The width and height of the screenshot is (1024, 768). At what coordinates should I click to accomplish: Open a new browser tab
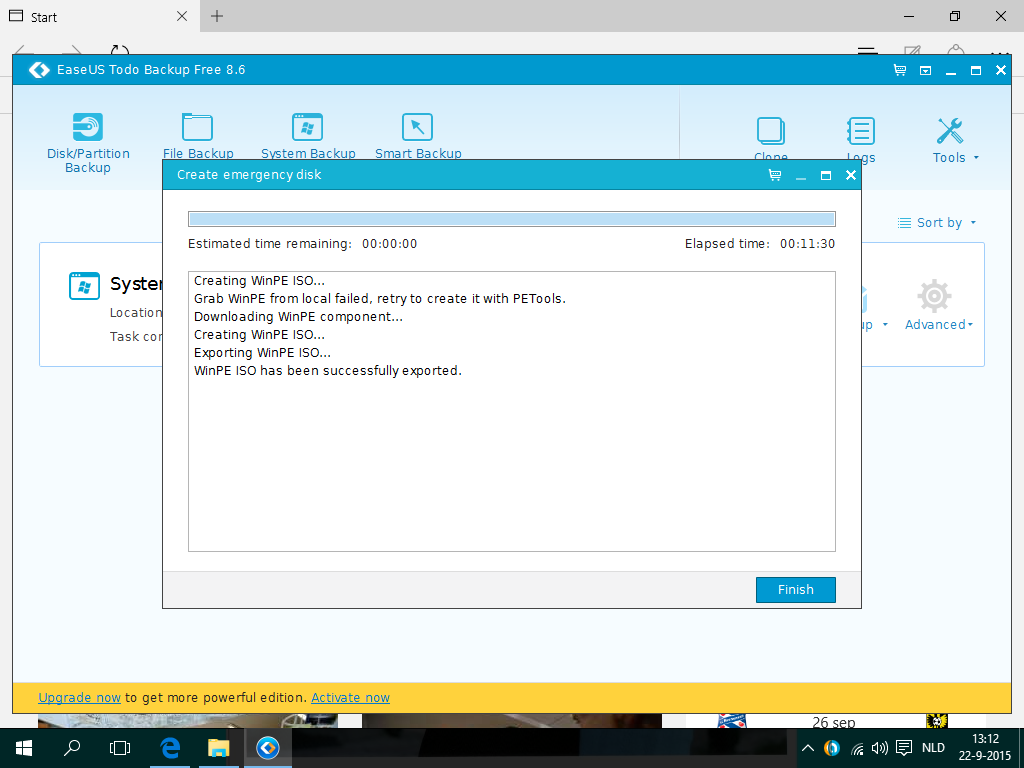217,16
